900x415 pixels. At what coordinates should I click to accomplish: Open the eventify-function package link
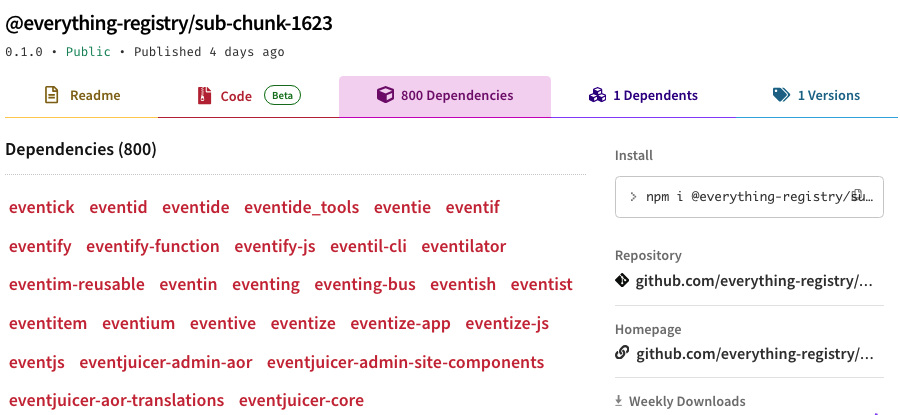(153, 246)
